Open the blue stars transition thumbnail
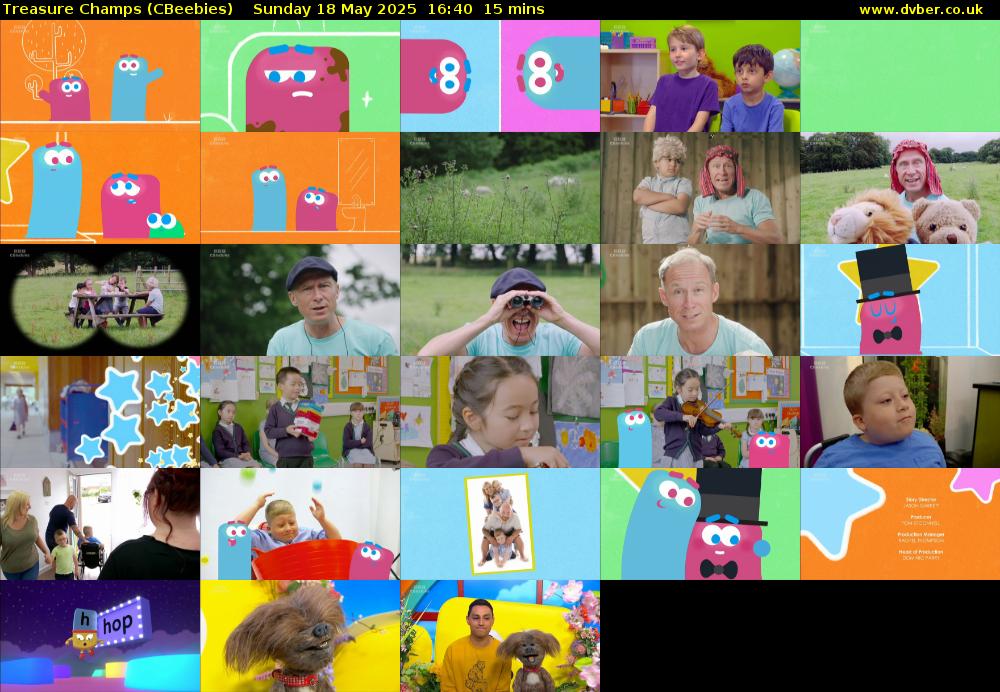Viewport: 1000px width, 692px height. tap(100, 412)
